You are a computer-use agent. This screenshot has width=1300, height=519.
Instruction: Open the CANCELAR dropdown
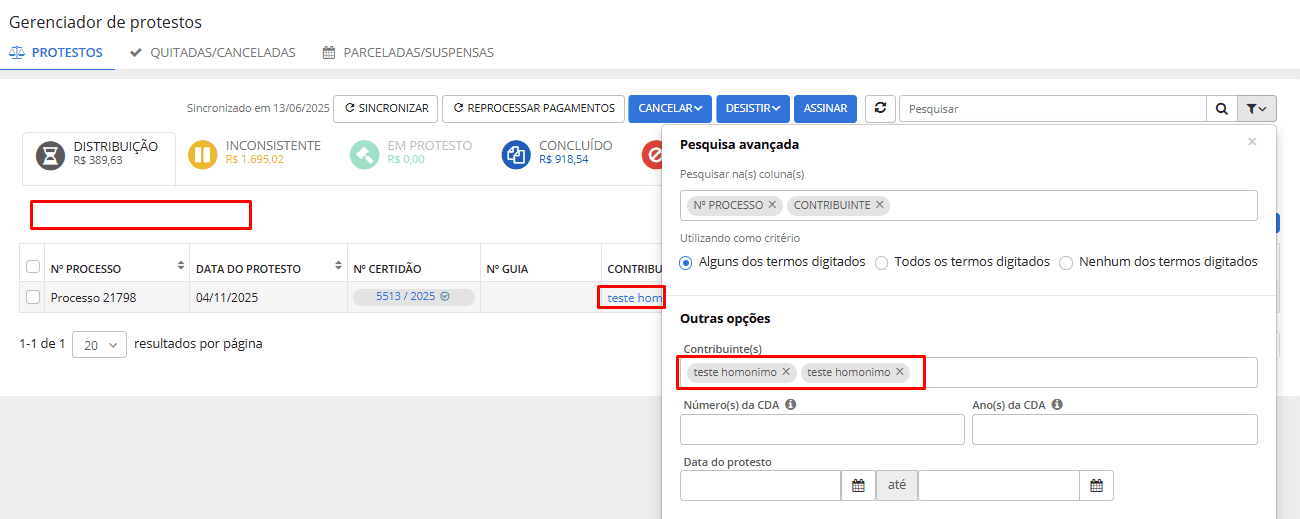[670, 108]
